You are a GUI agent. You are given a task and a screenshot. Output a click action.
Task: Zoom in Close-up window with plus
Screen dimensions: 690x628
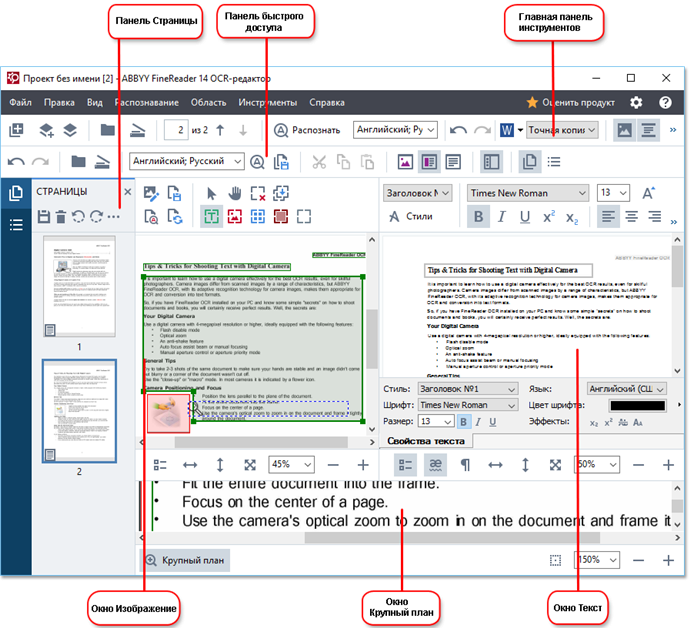(x=668, y=560)
